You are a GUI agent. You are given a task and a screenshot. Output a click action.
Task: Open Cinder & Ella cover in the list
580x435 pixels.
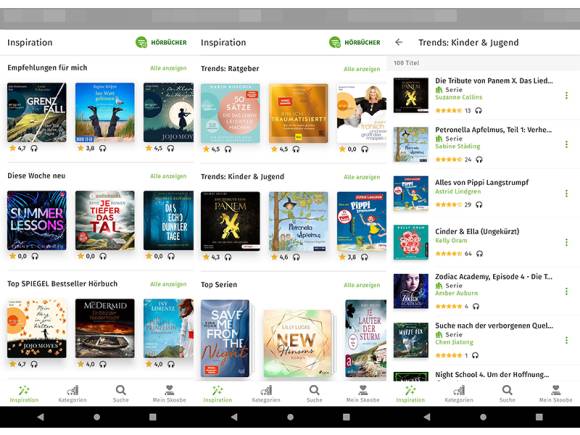pyautogui.click(x=411, y=242)
